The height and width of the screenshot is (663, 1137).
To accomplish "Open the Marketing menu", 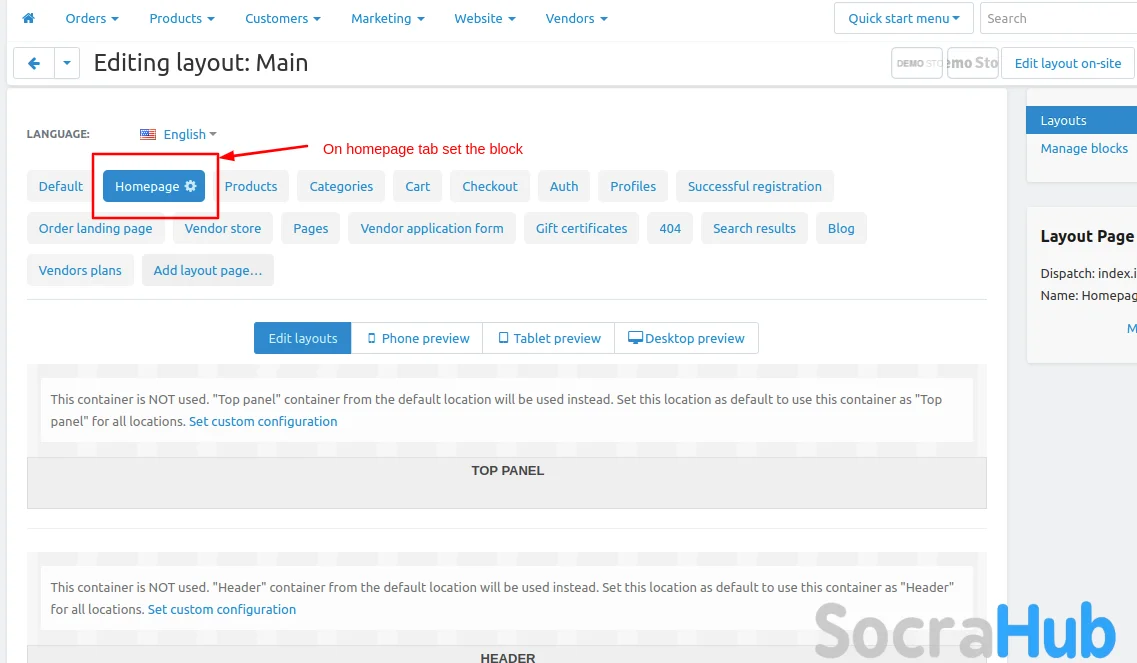I will click(x=388, y=18).
